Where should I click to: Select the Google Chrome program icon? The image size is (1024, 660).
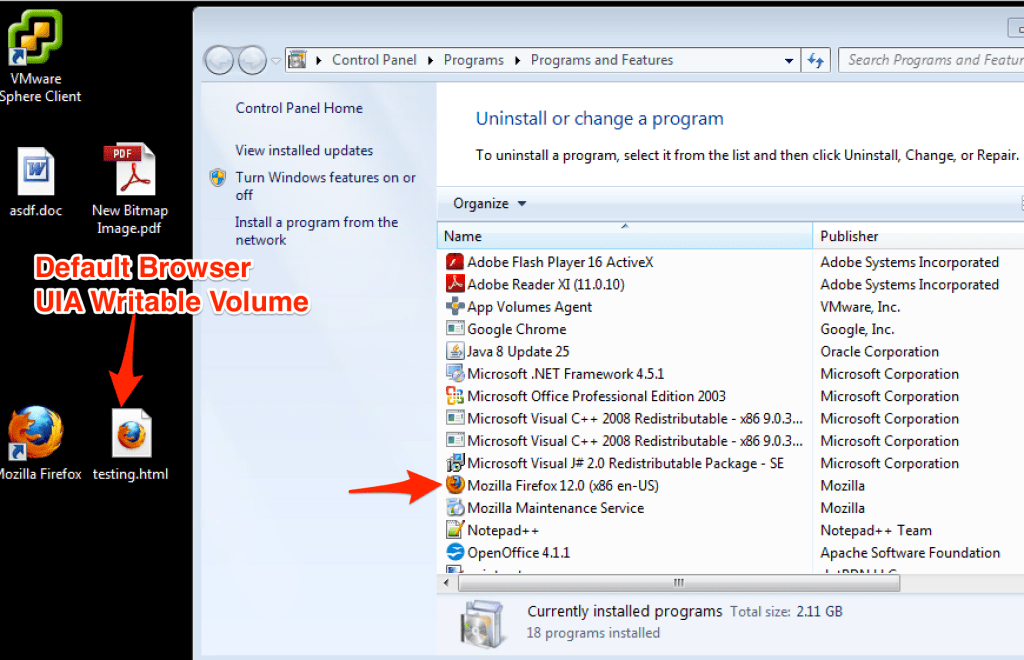click(x=455, y=329)
